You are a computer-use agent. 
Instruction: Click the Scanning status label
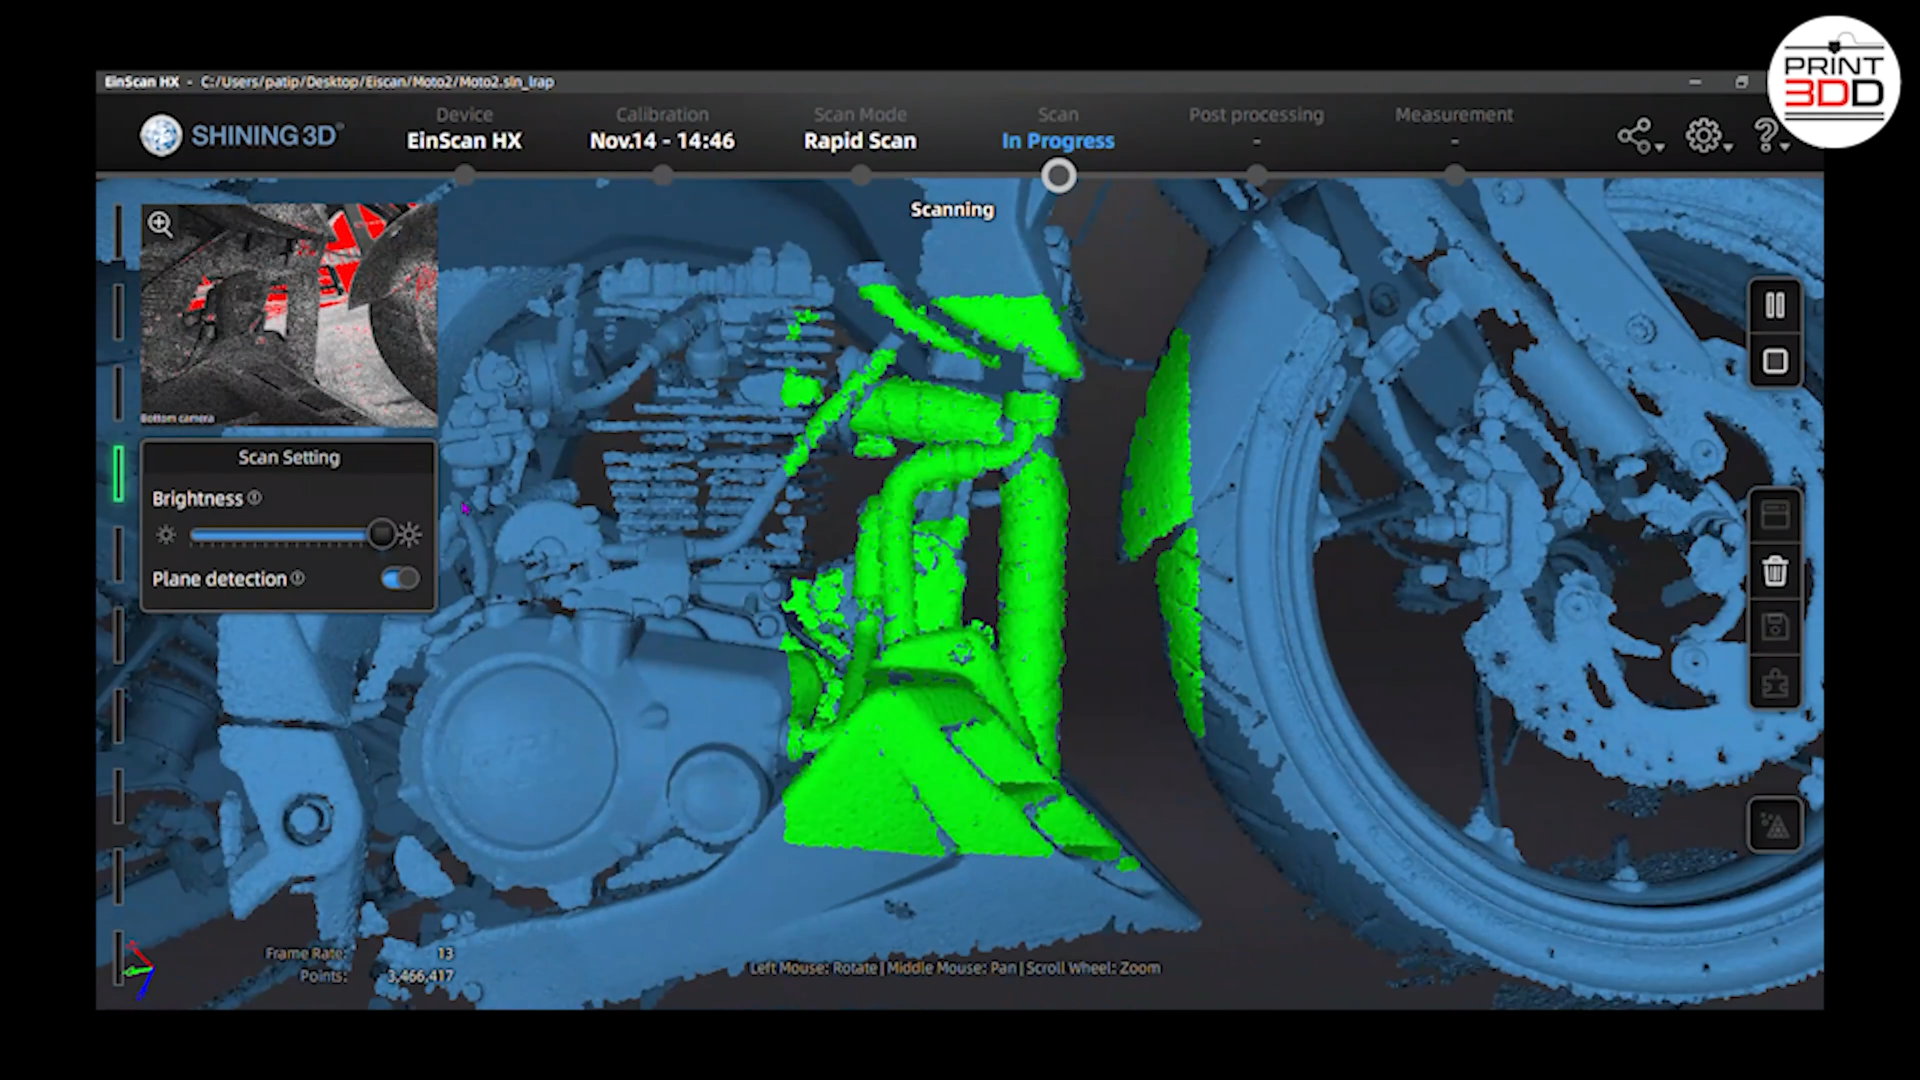pos(952,209)
